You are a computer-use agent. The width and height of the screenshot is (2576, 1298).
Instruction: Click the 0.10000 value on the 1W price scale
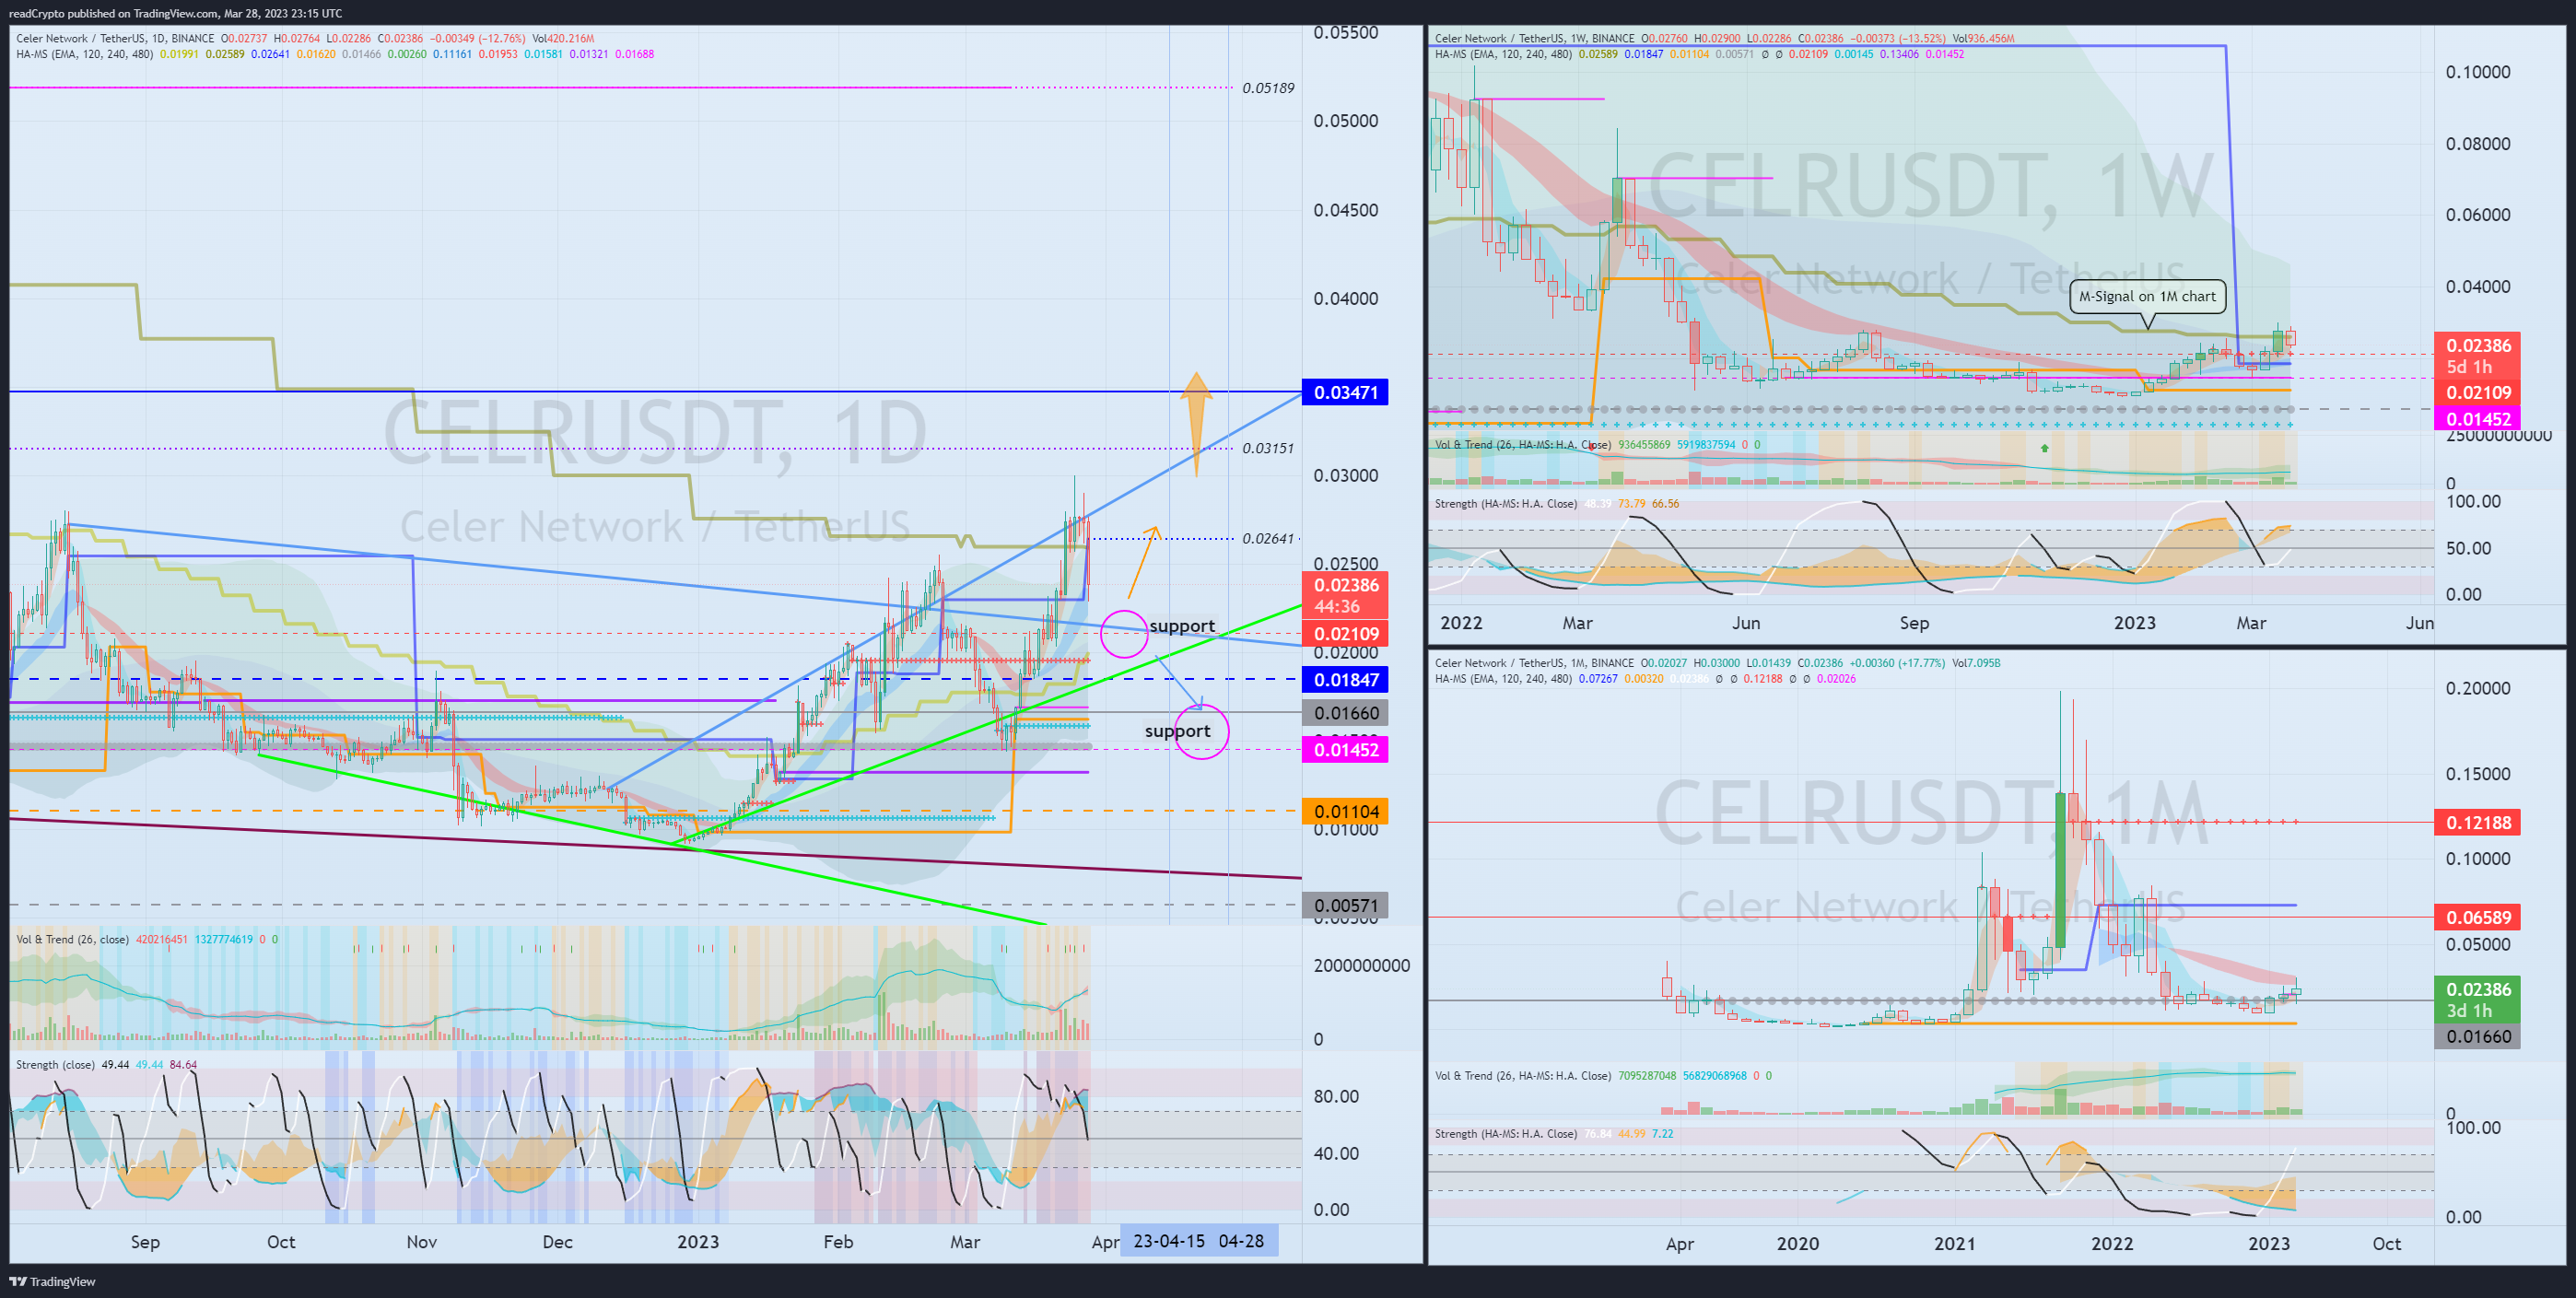click(x=2478, y=72)
